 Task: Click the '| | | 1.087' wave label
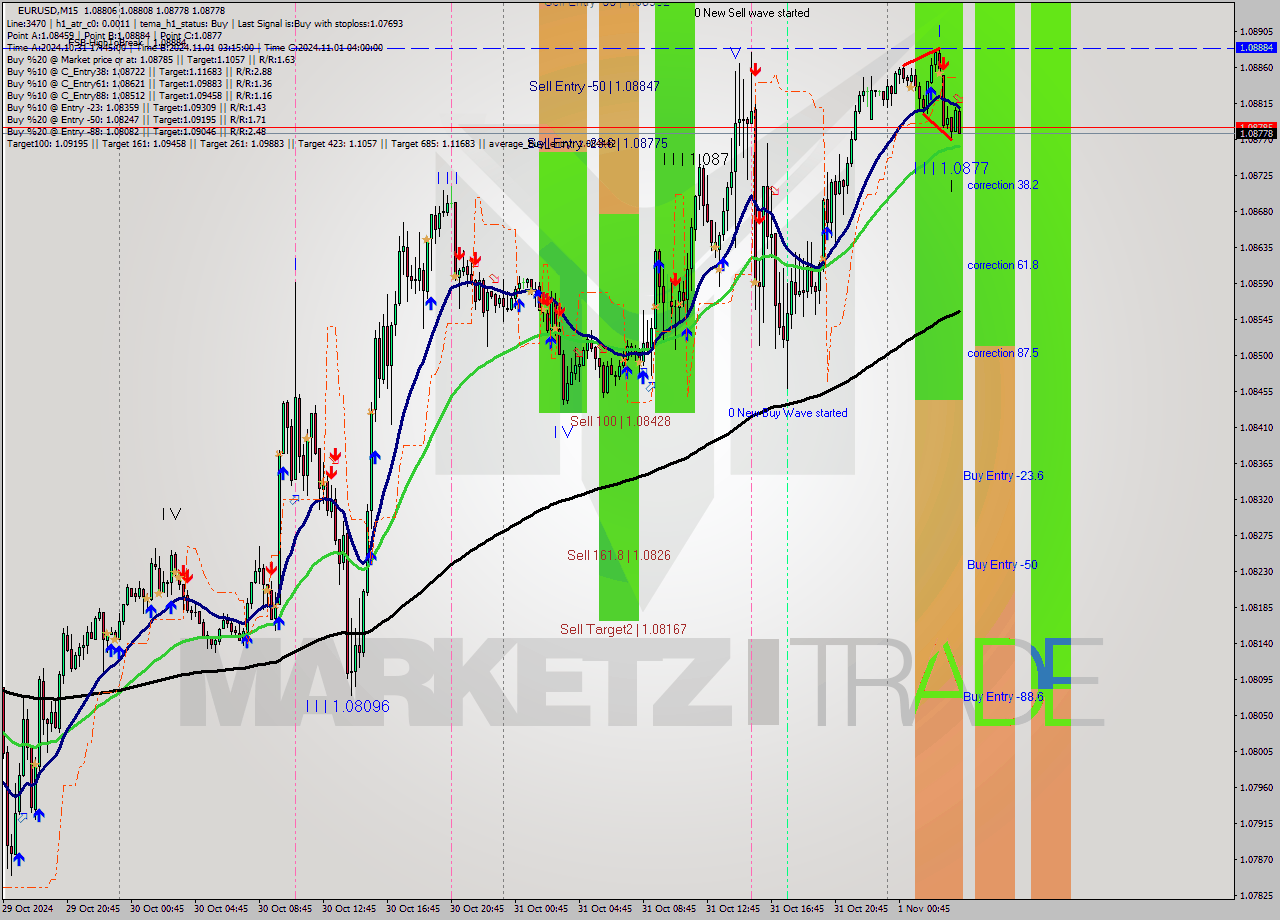click(697, 159)
